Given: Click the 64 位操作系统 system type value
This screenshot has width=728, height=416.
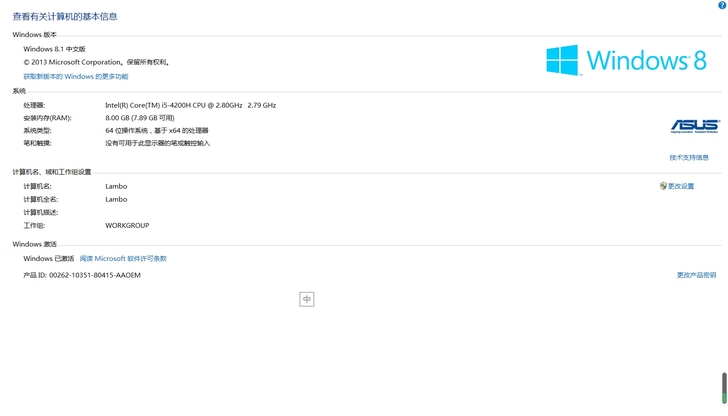Looking at the screenshot, I should tap(157, 130).
